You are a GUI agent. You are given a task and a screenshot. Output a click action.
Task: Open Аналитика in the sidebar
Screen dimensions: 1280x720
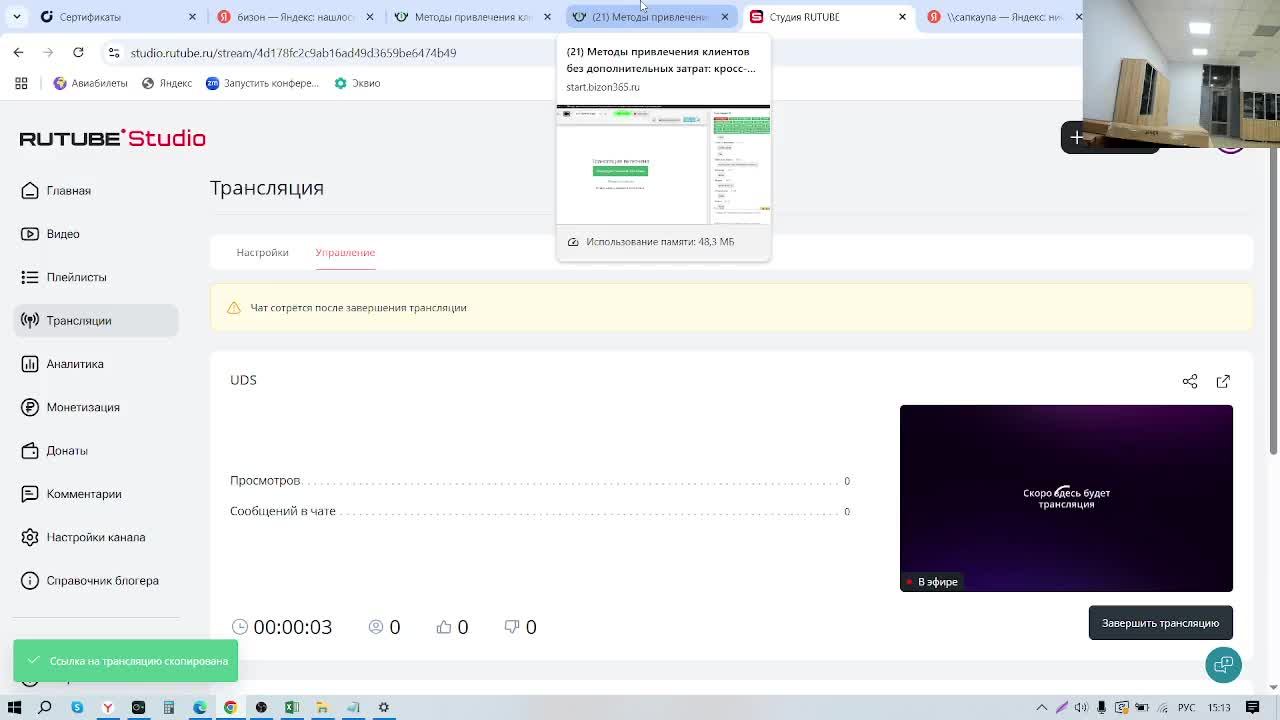point(96,364)
